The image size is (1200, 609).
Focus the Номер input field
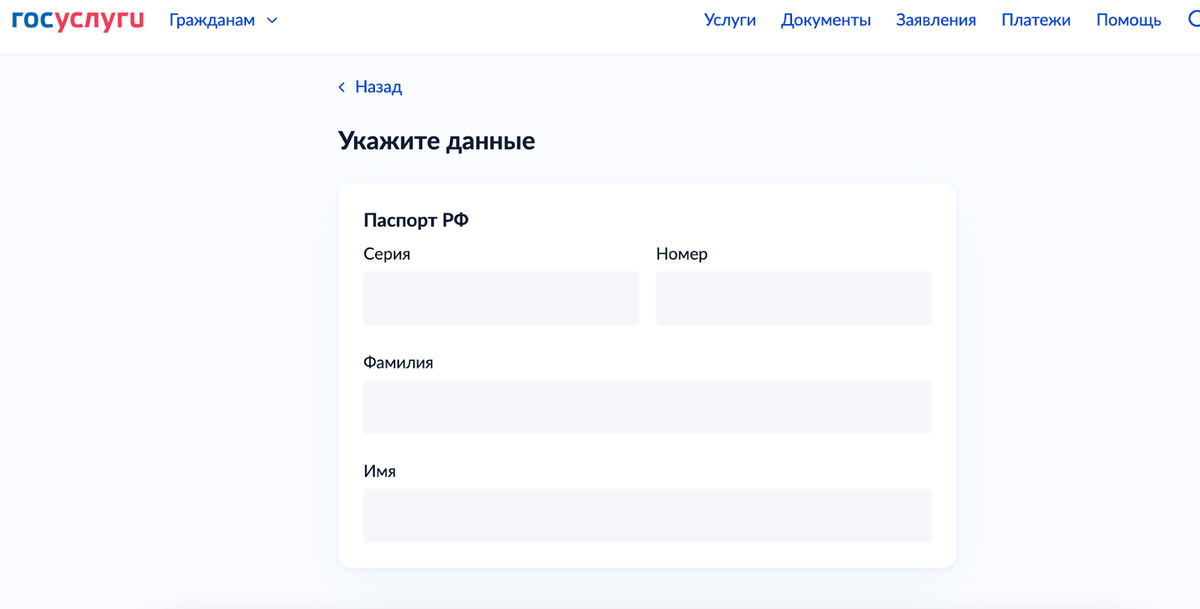coord(793,298)
